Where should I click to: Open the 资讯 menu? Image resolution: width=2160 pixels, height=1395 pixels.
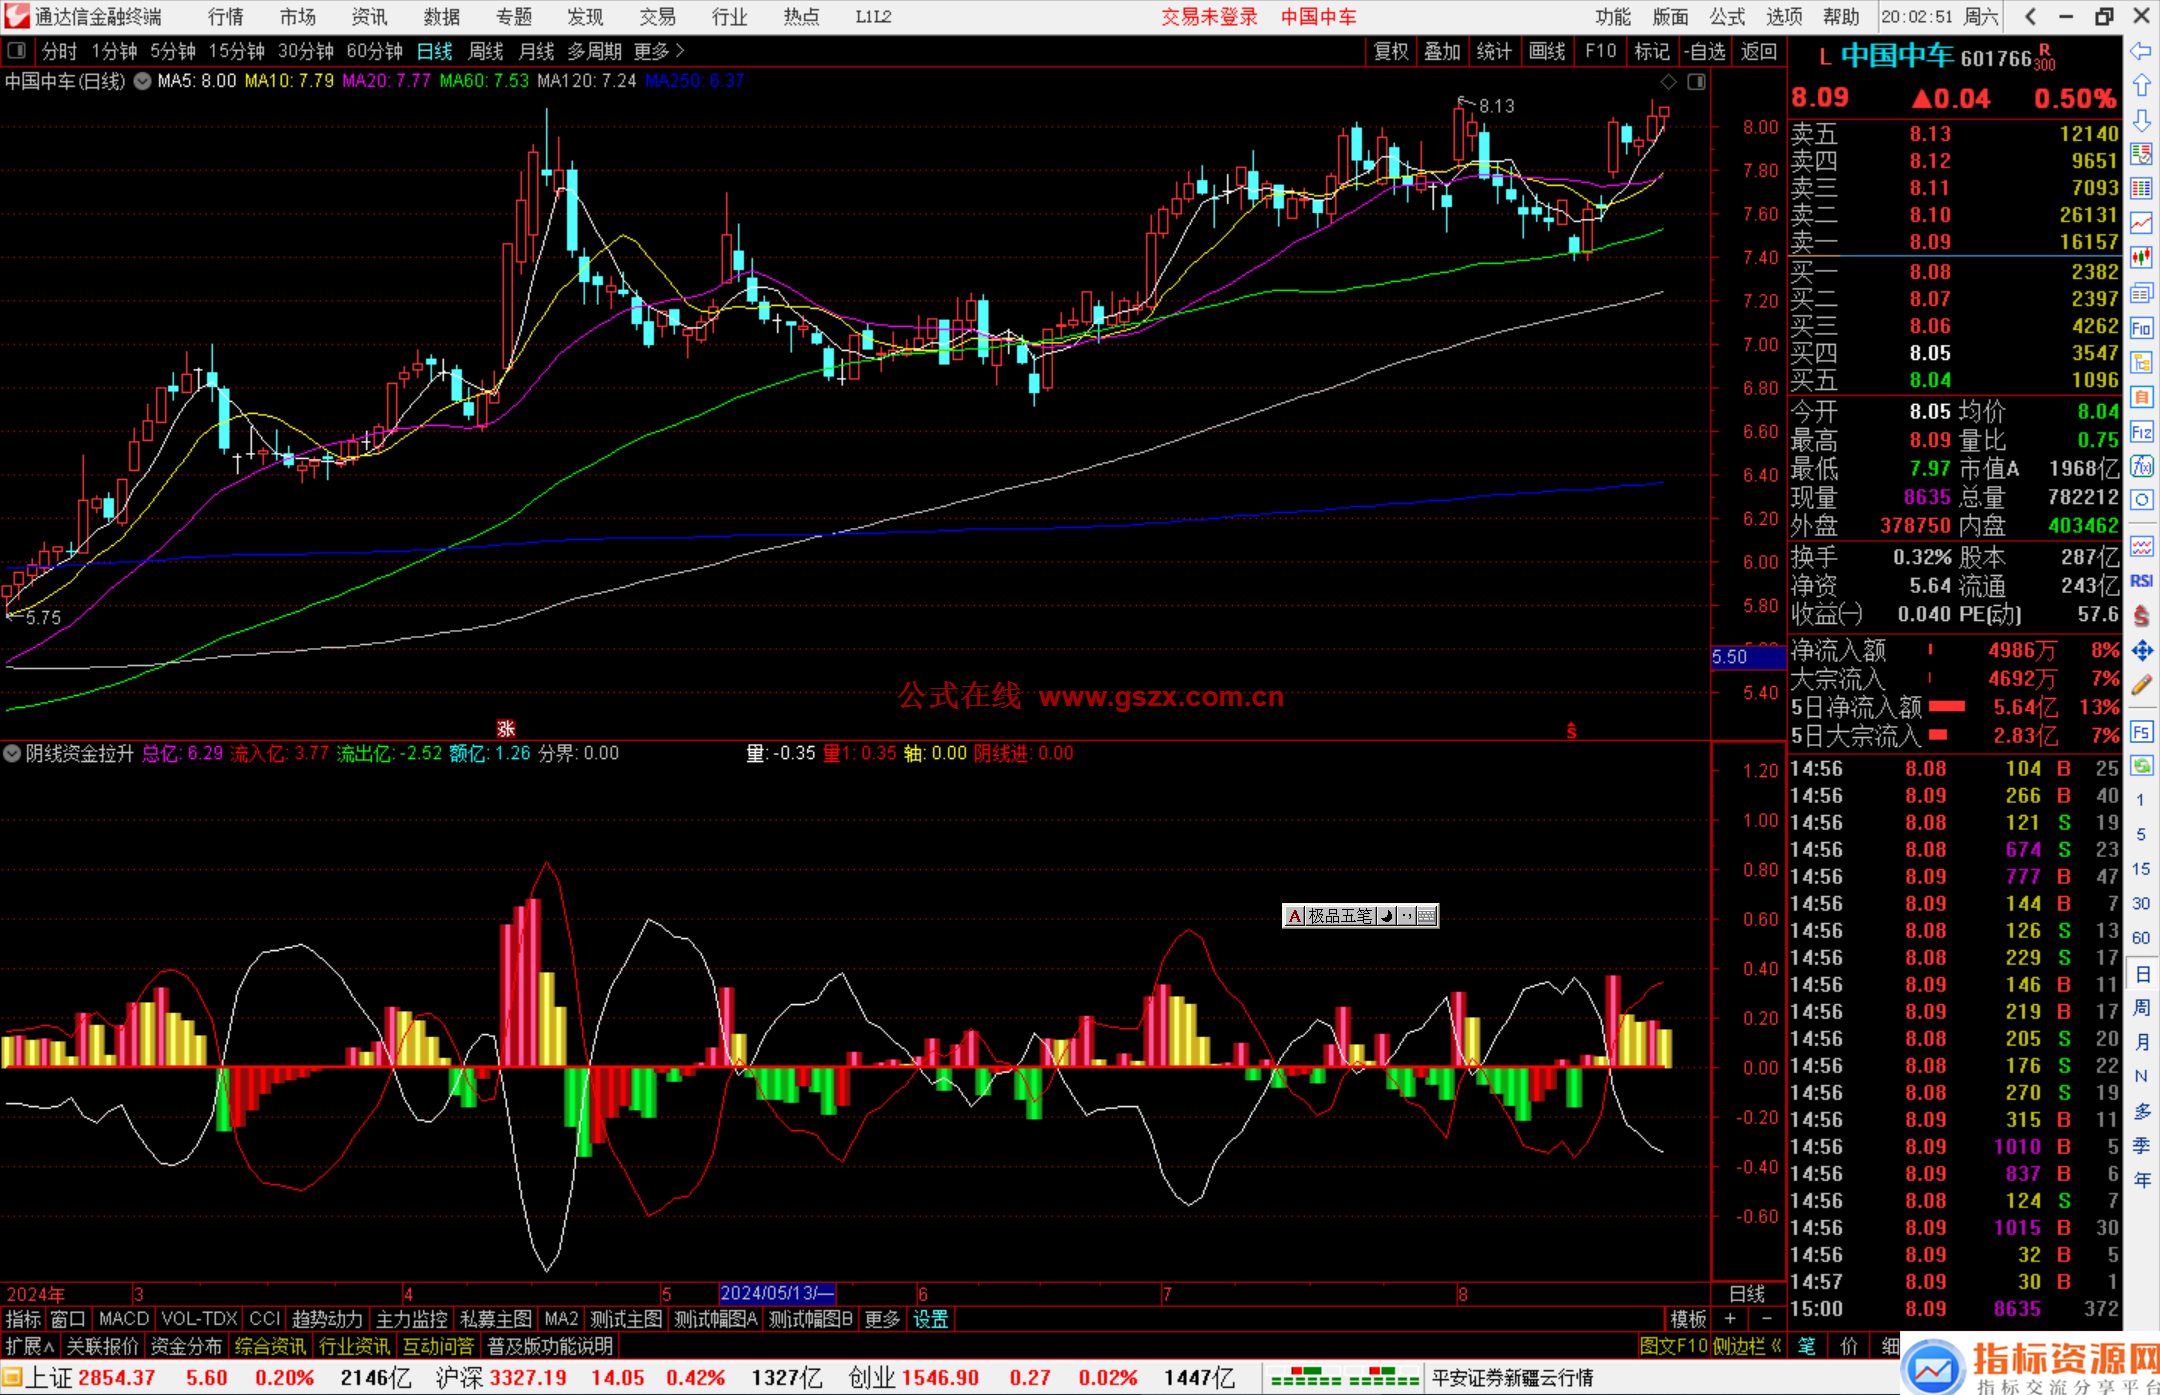369,17
